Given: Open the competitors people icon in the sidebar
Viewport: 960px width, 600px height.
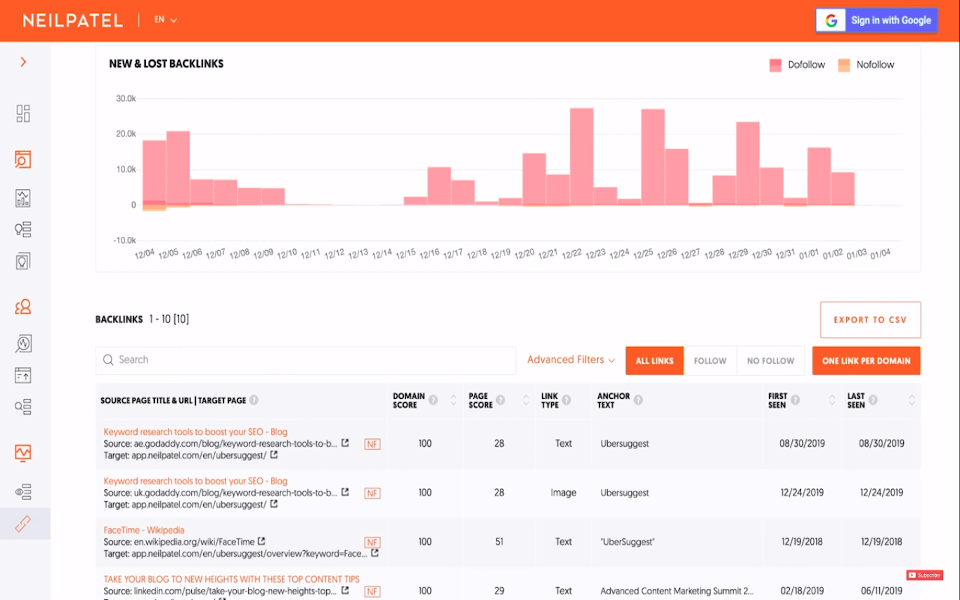Looking at the screenshot, I should 23,307.
